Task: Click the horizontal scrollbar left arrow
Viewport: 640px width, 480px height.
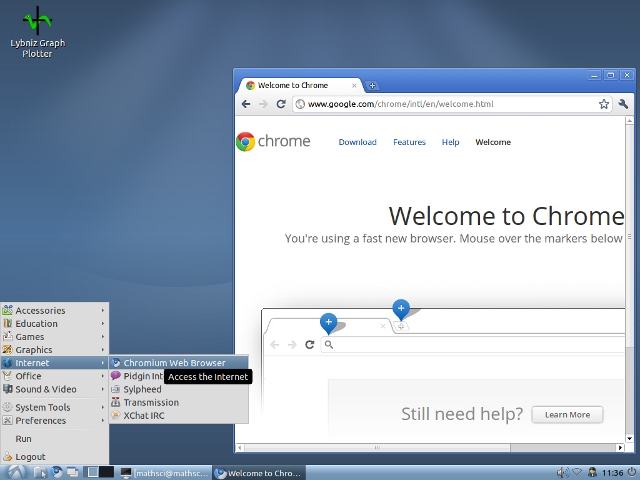Action: click(240, 447)
